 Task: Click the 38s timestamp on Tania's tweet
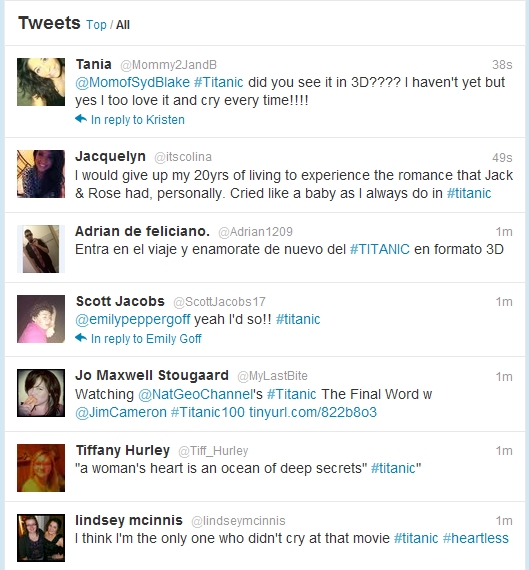502,65
